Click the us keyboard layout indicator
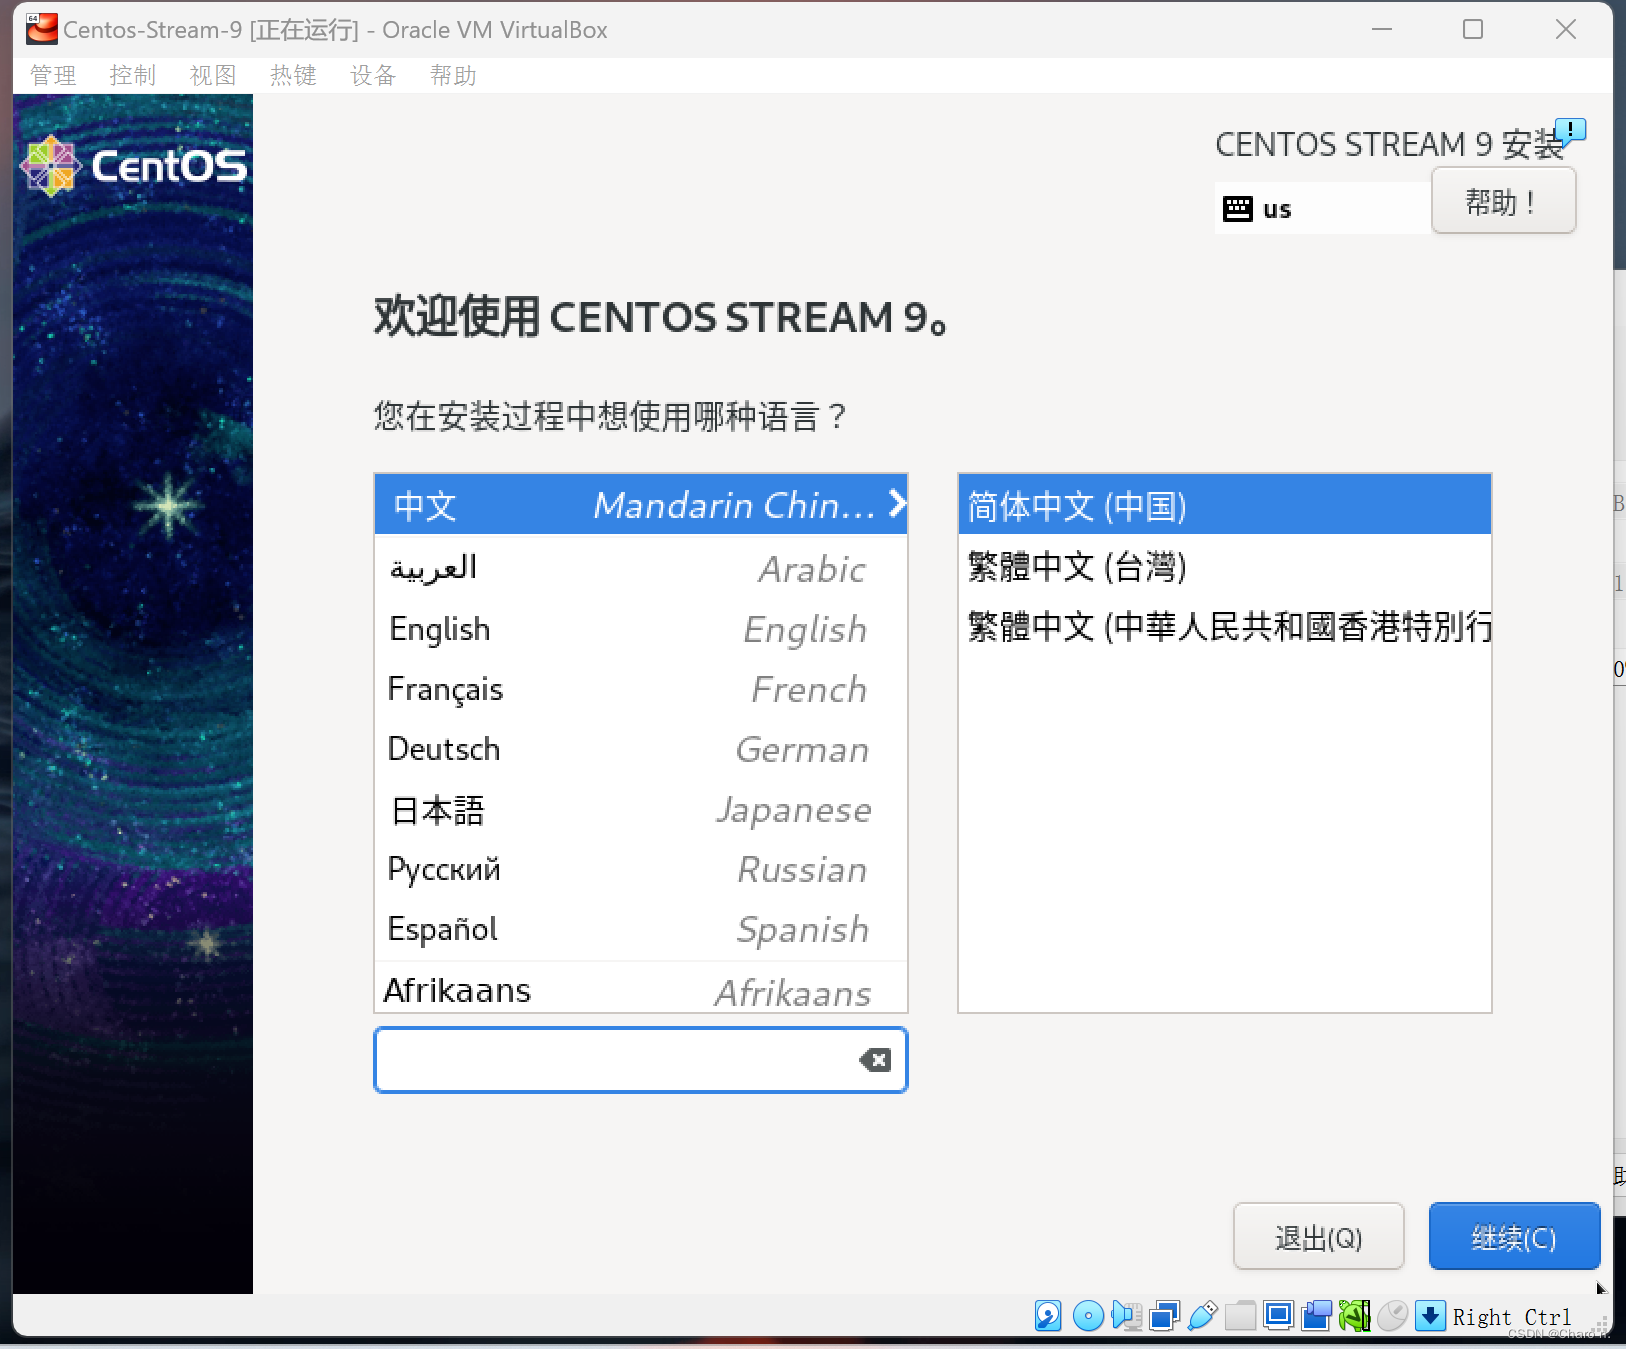The height and width of the screenshot is (1349, 1626). pos(1322,209)
